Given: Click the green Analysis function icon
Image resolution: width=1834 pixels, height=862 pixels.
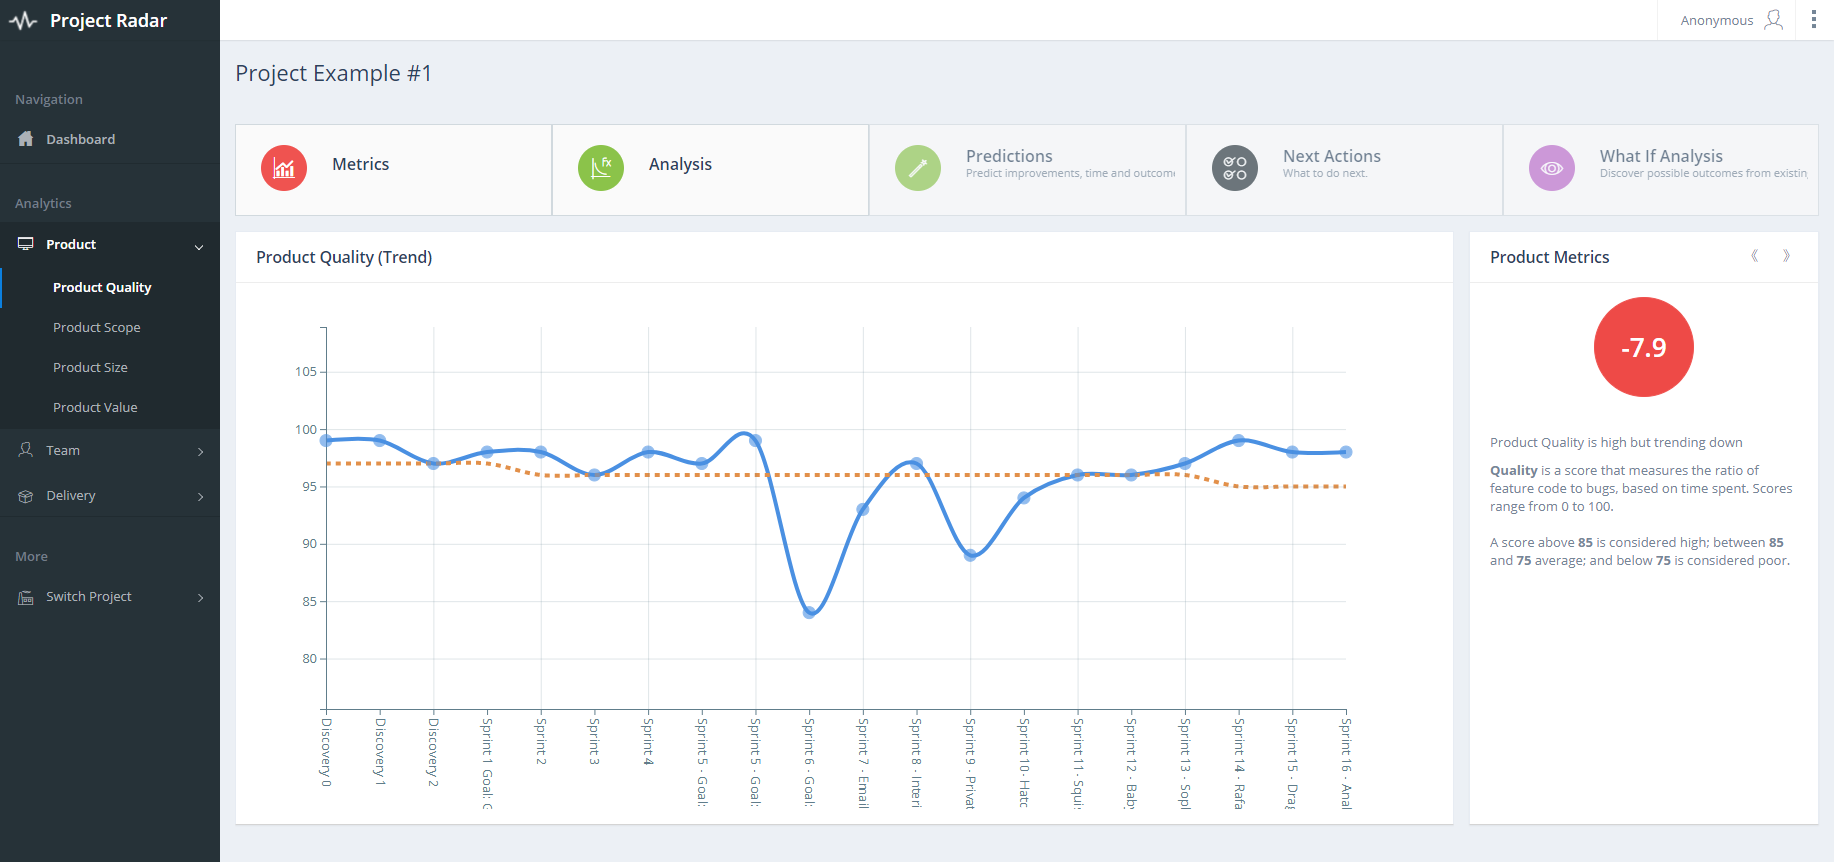Looking at the screenshot, I should point(601,168).
